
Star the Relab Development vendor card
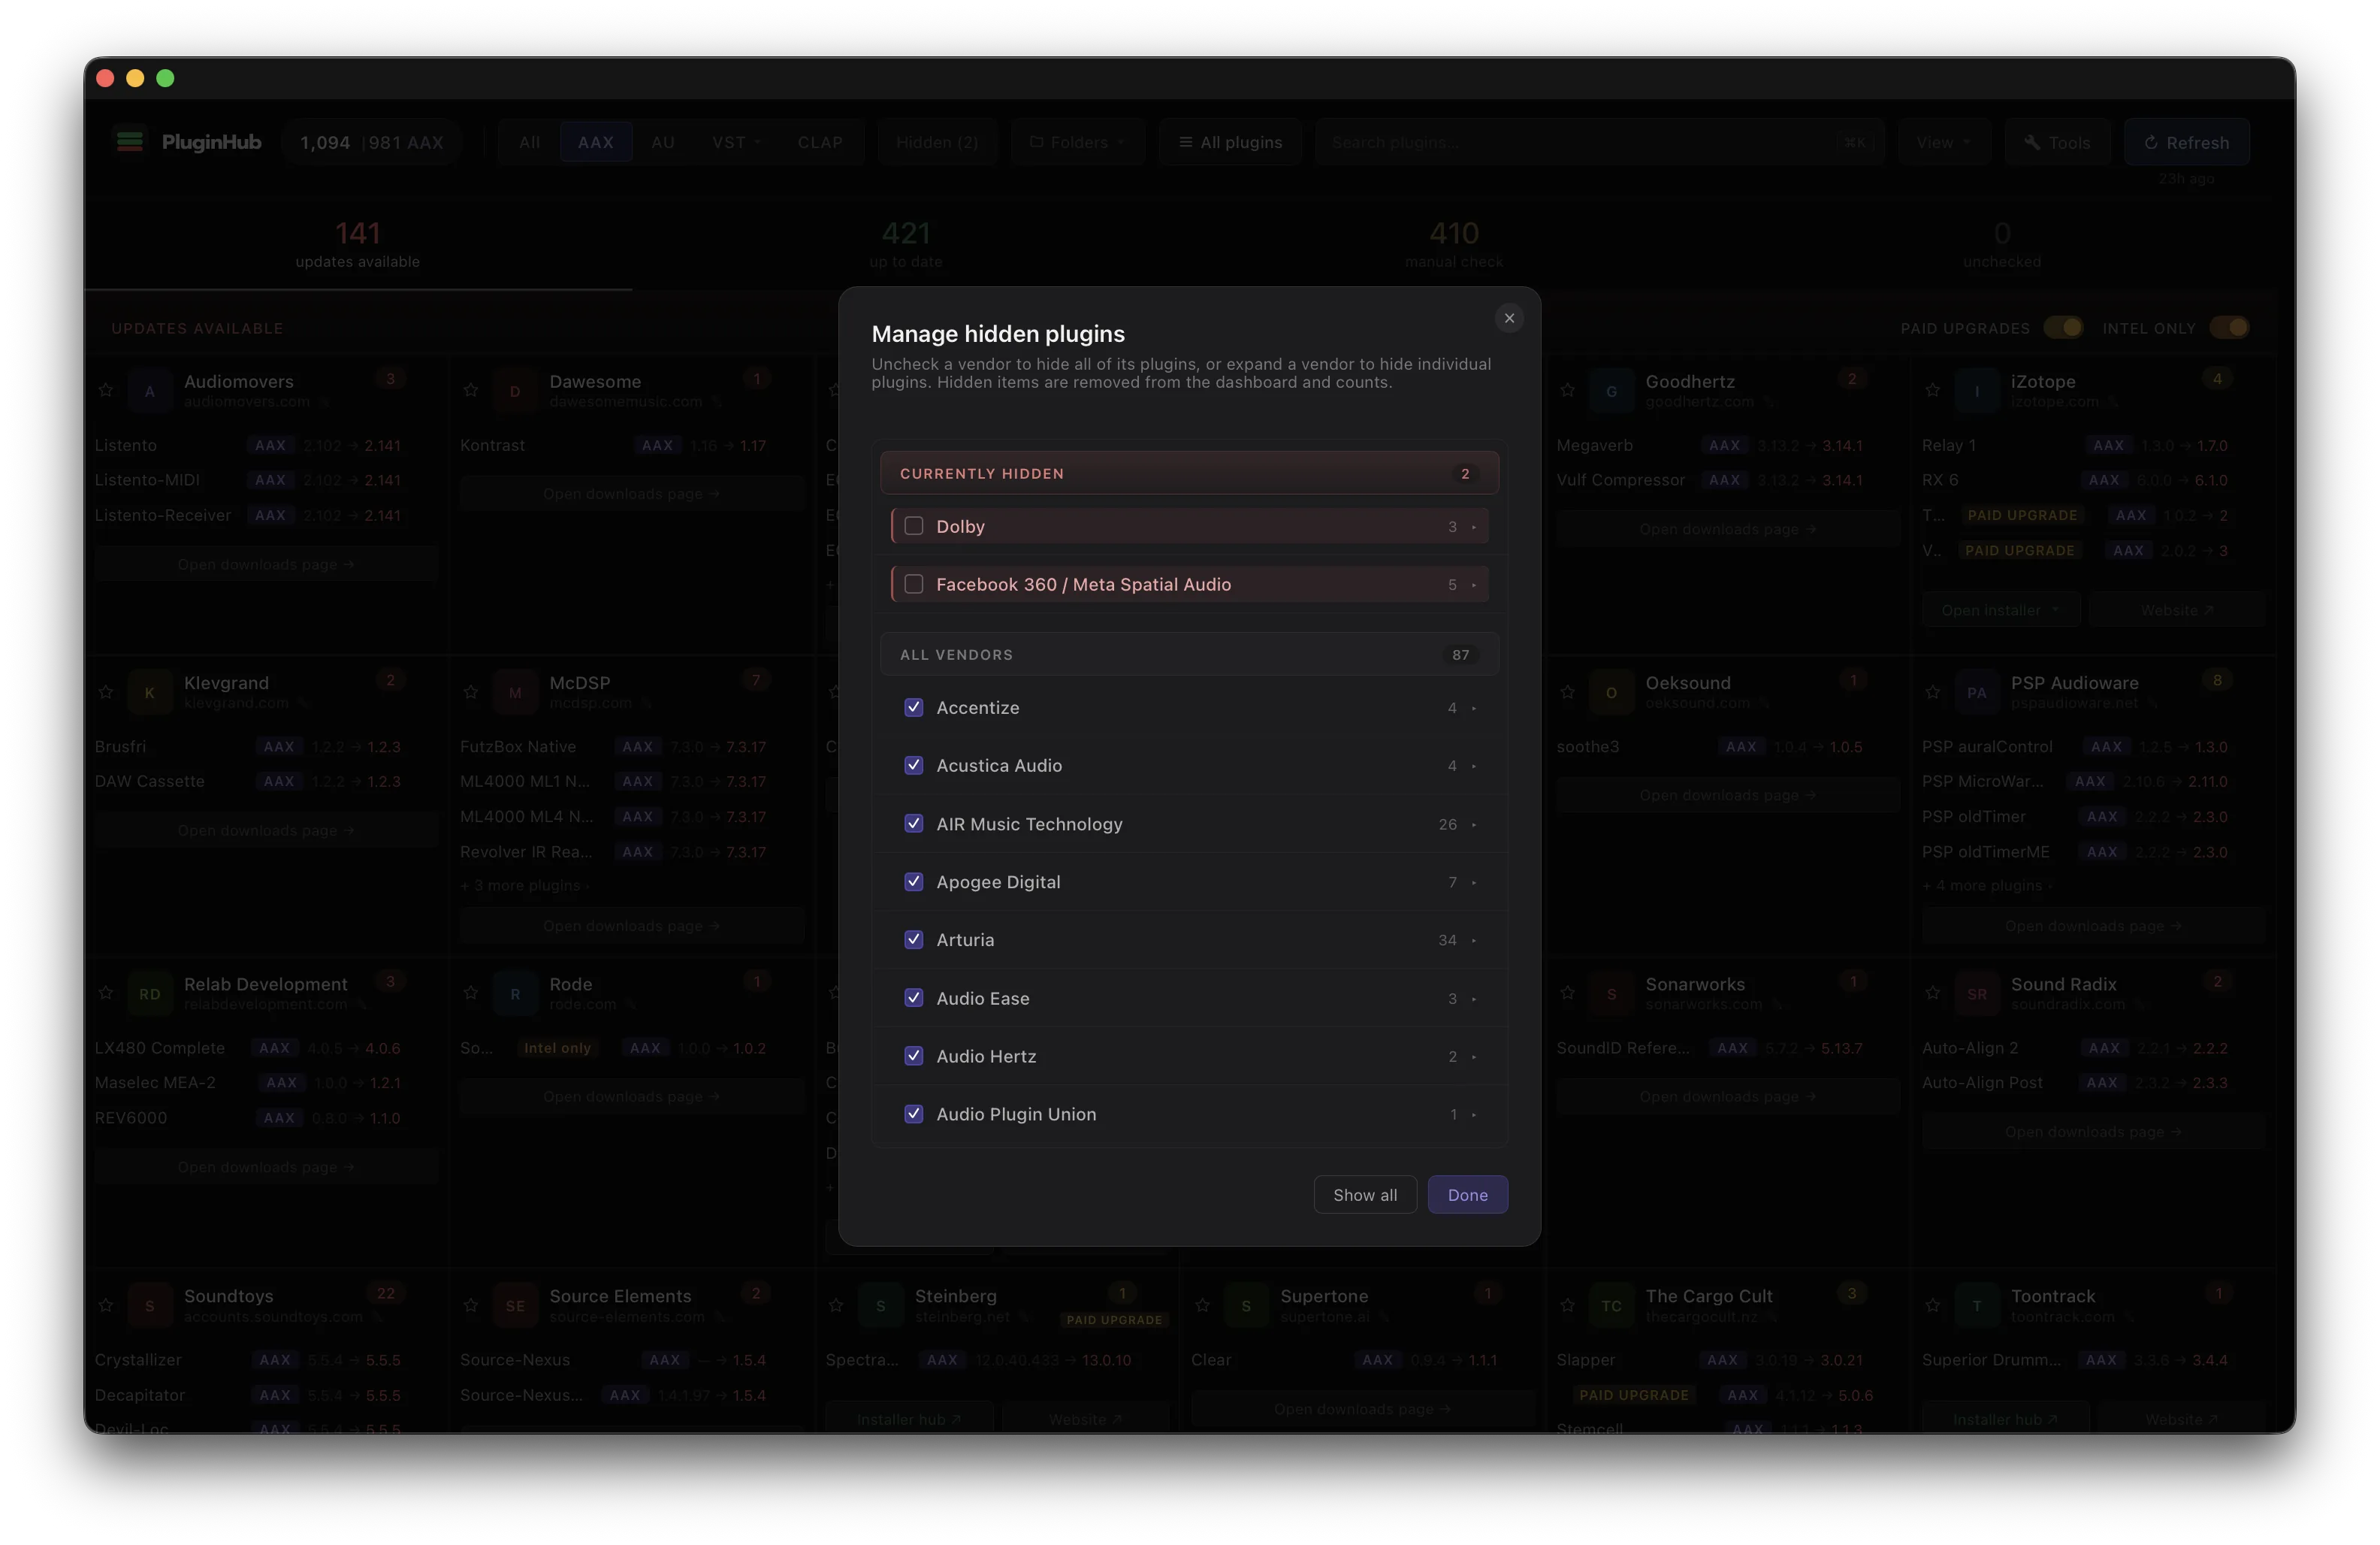pos(106,993)
